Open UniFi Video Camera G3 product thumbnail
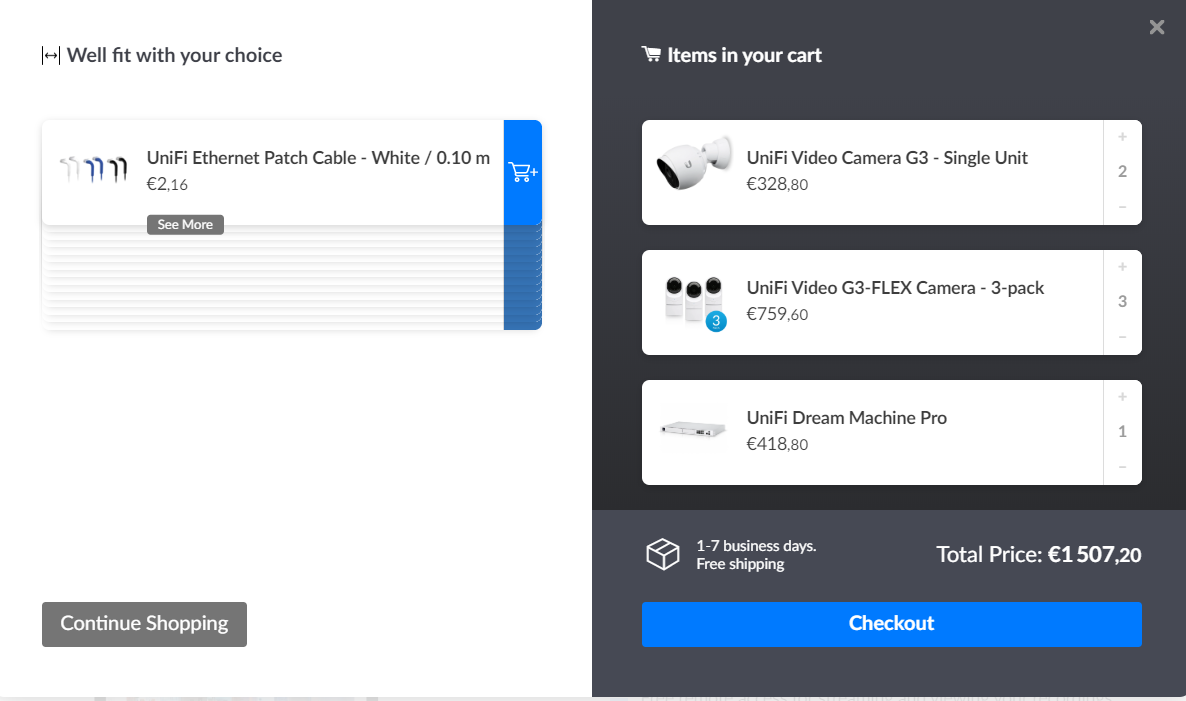This screenshot has width=1186, height=701. (694, 165)
